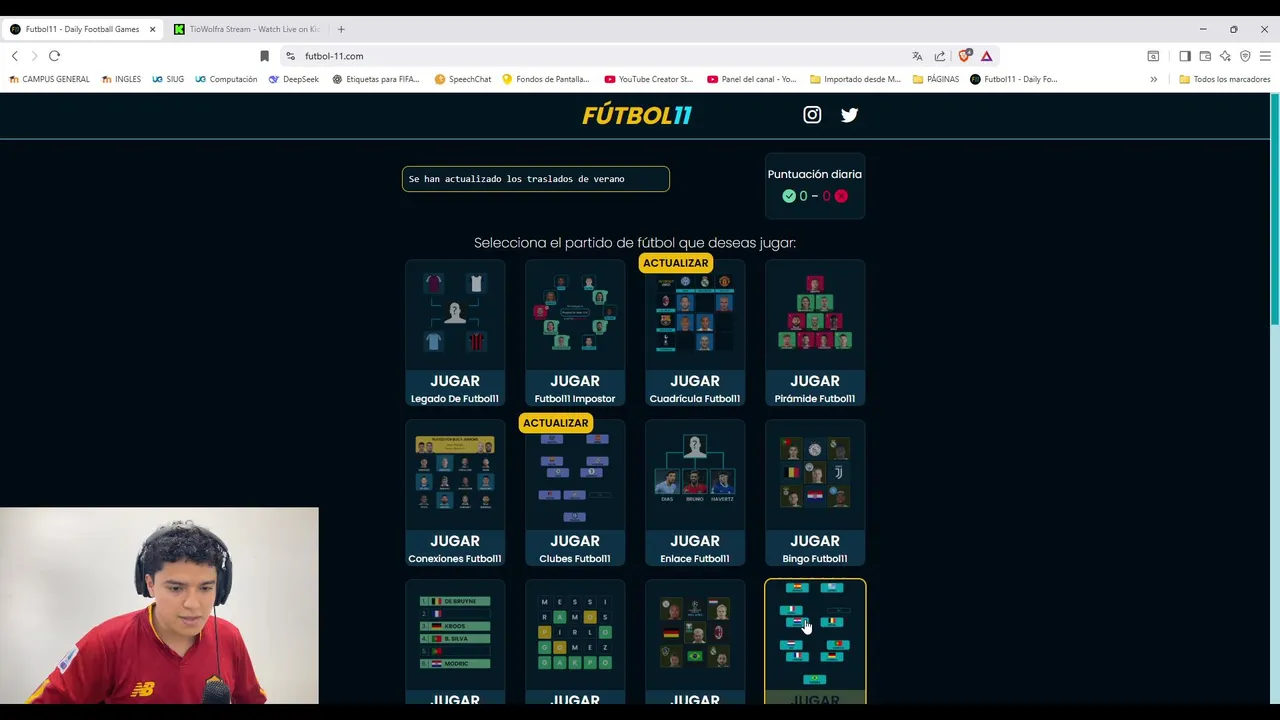Open INGLES bookmark
The height and width of the screenshot is (720, 1280).
click(121, 79)
